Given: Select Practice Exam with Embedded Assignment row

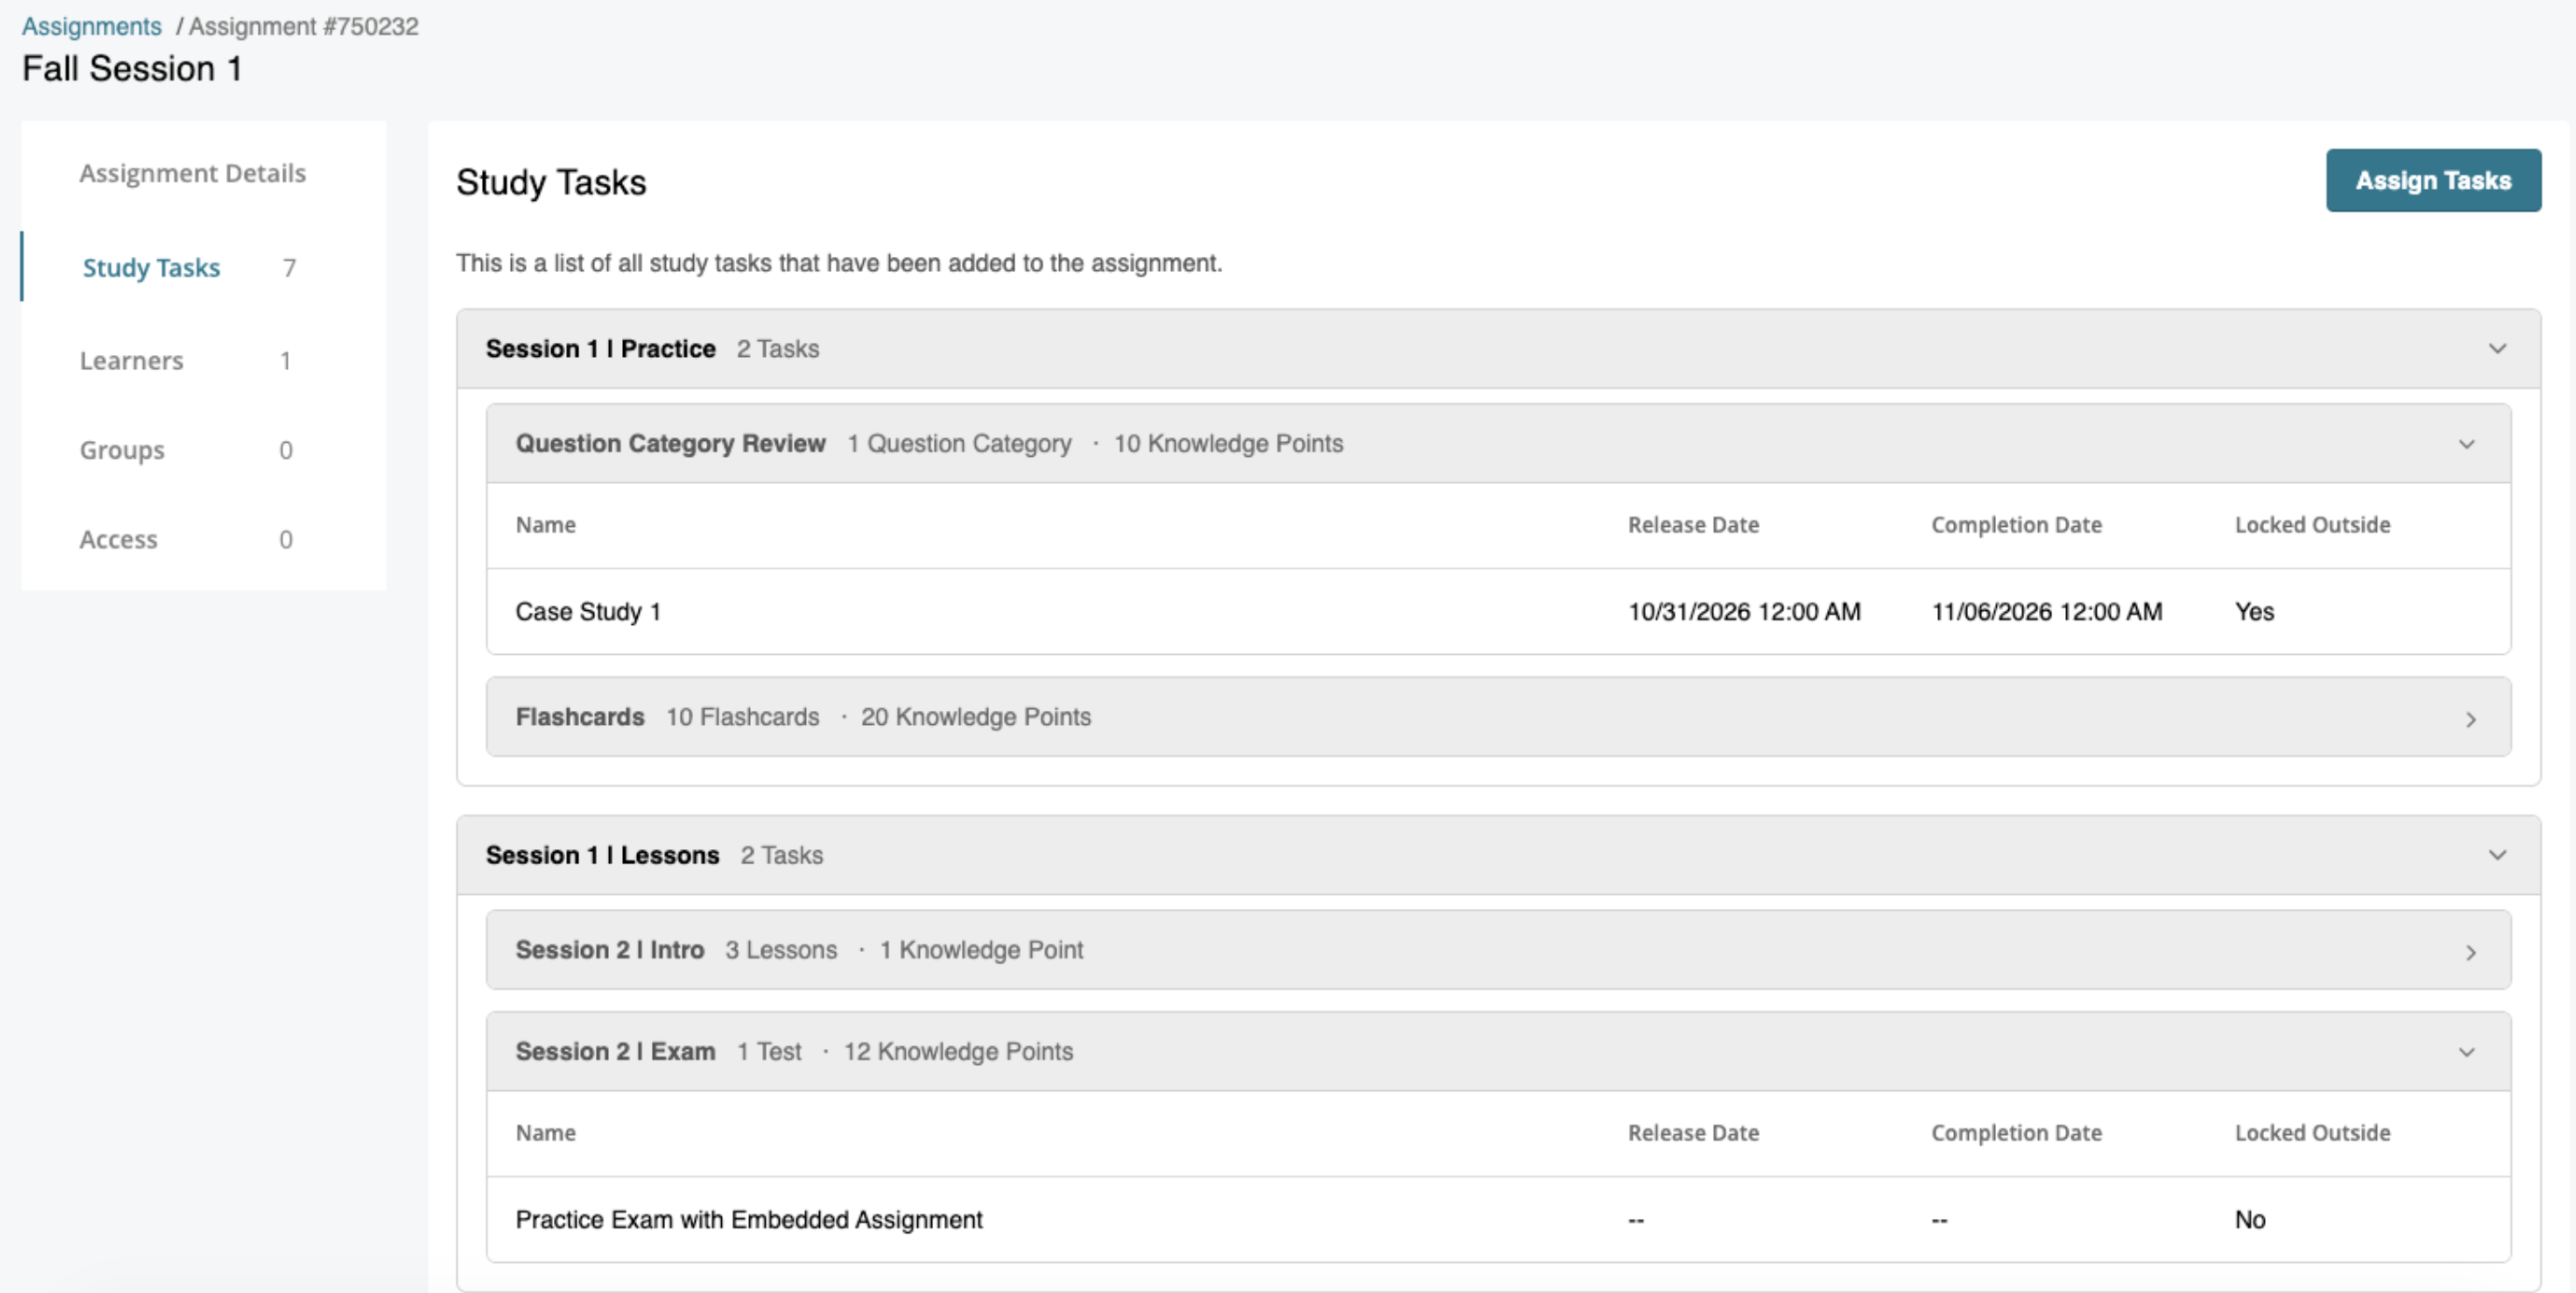Looking at the screenshot, I should pos(1498,1219).
